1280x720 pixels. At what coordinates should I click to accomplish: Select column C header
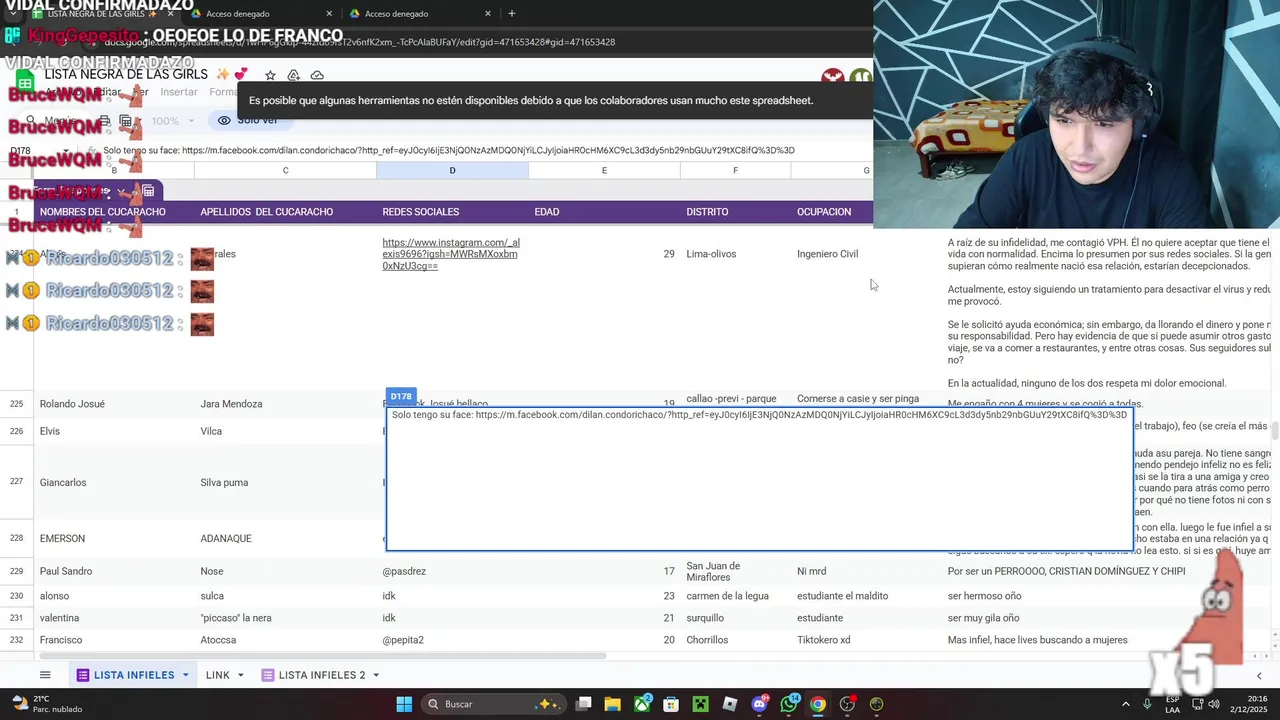point(285,171)
